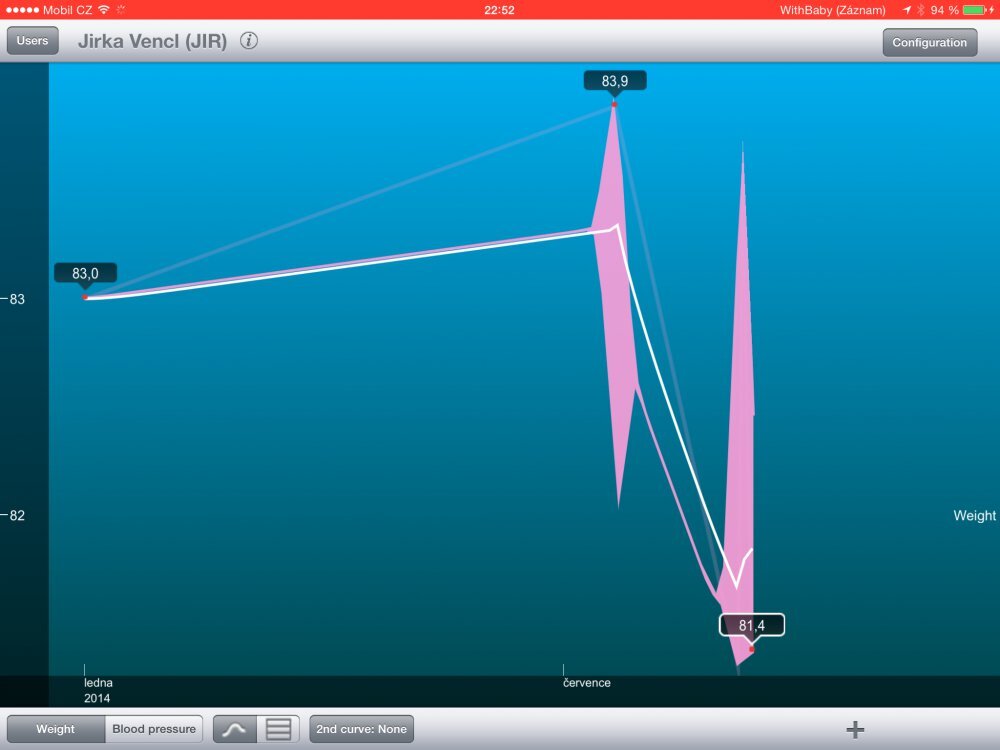Tap the 83,9 peak data label
1000x750 pixels.
615,81
